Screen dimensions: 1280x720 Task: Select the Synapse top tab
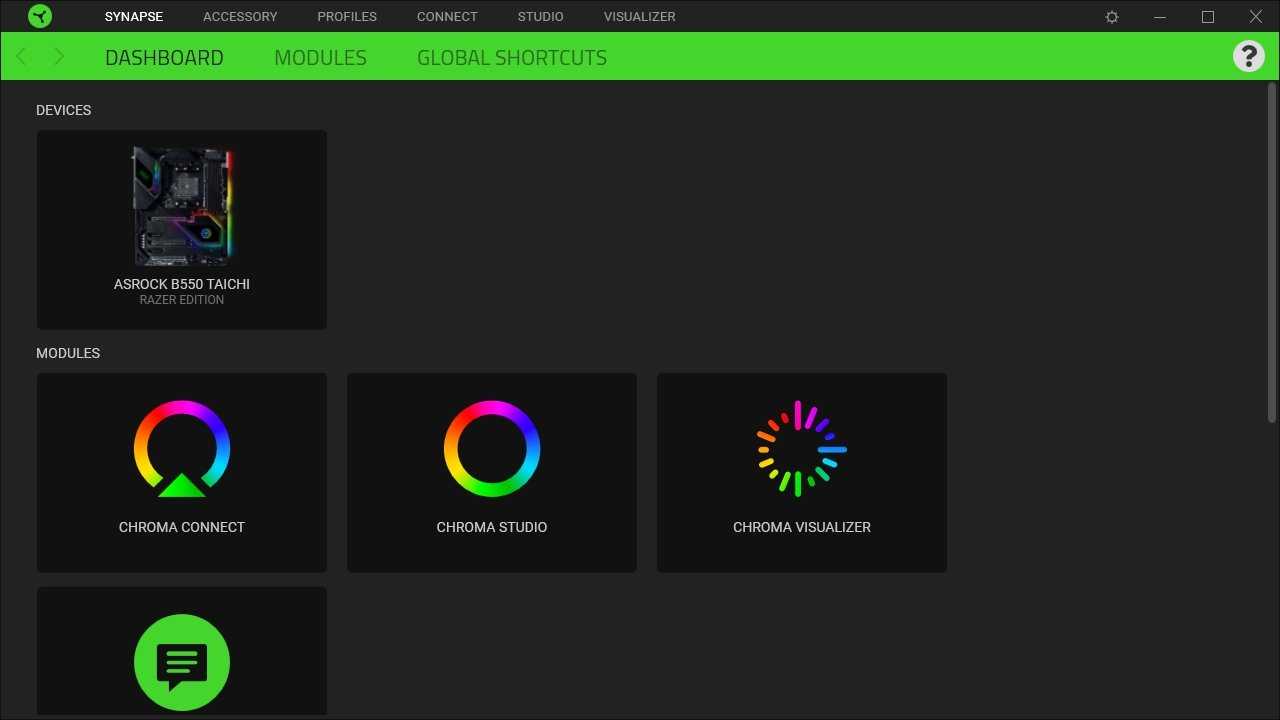134,16
